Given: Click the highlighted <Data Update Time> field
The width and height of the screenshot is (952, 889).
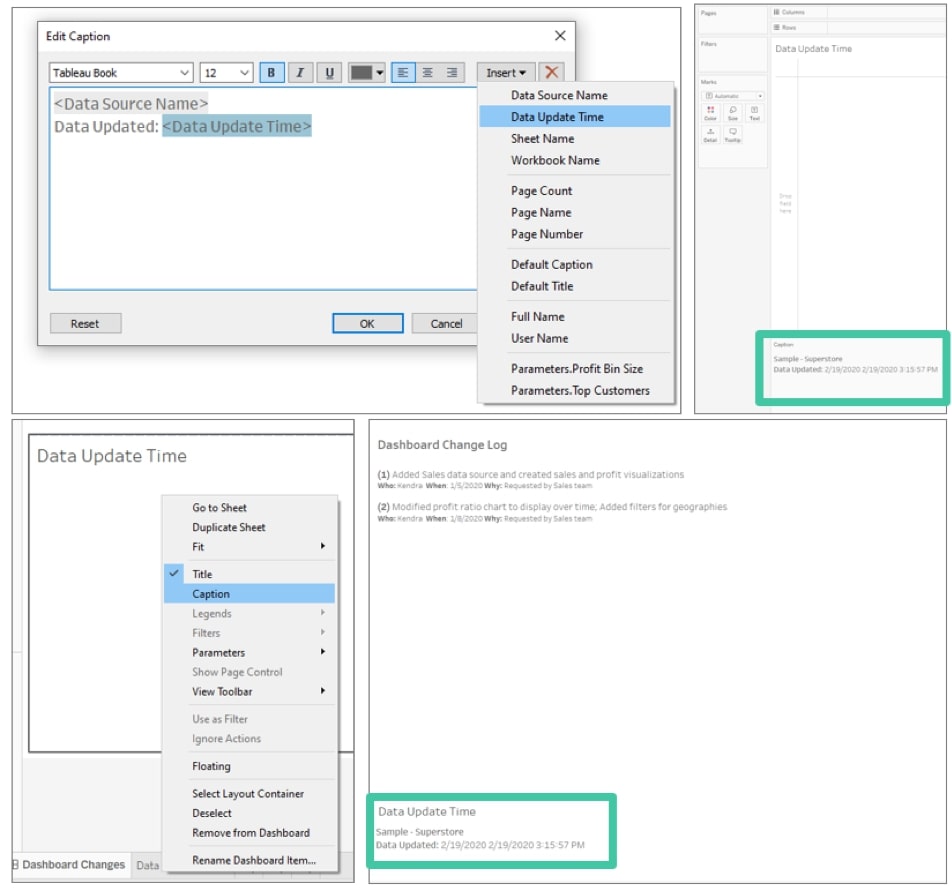Looking at the screenshot, I should click(237, 126).
